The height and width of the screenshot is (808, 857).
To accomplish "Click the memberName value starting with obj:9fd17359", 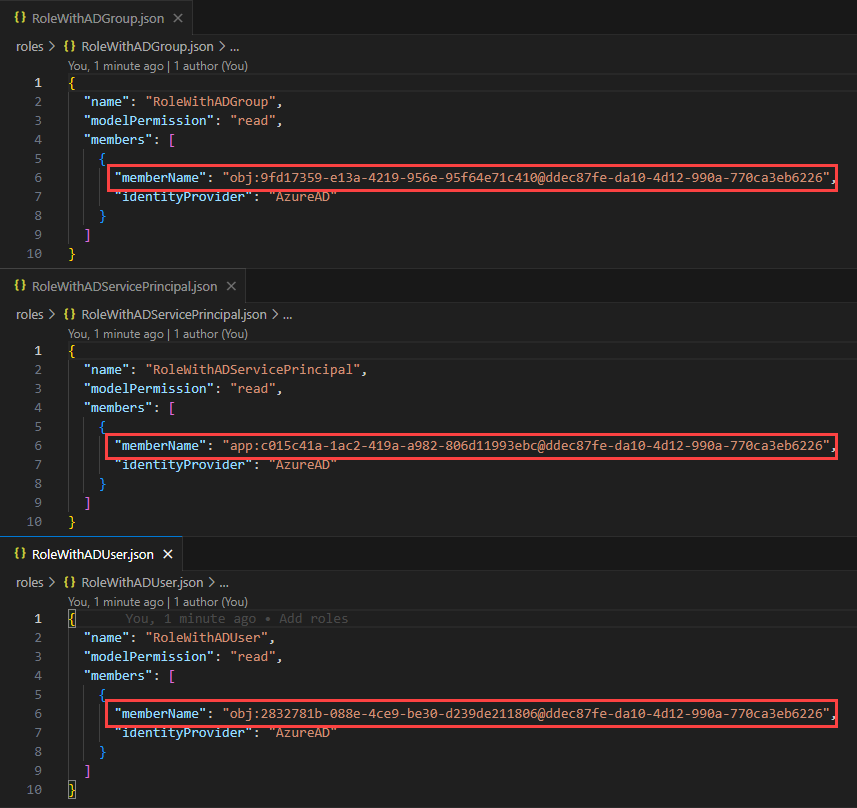I will pos(526,178).
